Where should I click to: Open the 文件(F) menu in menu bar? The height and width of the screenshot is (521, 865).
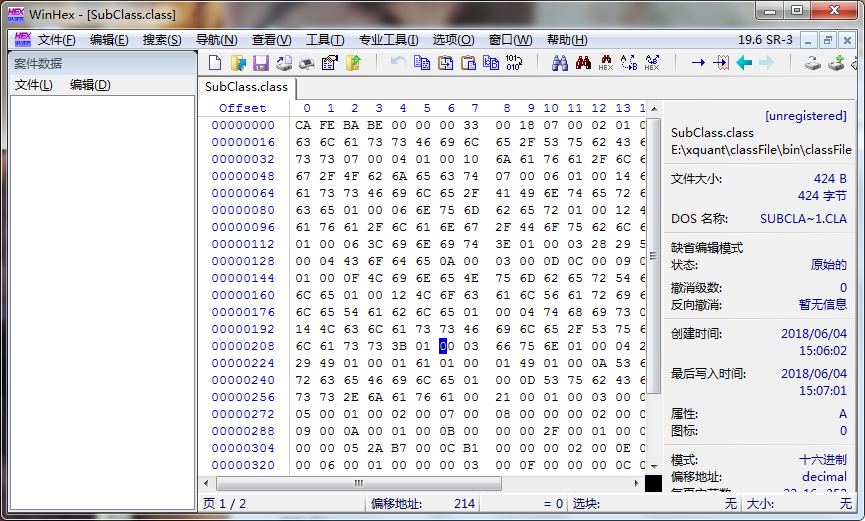coord(56,40)
